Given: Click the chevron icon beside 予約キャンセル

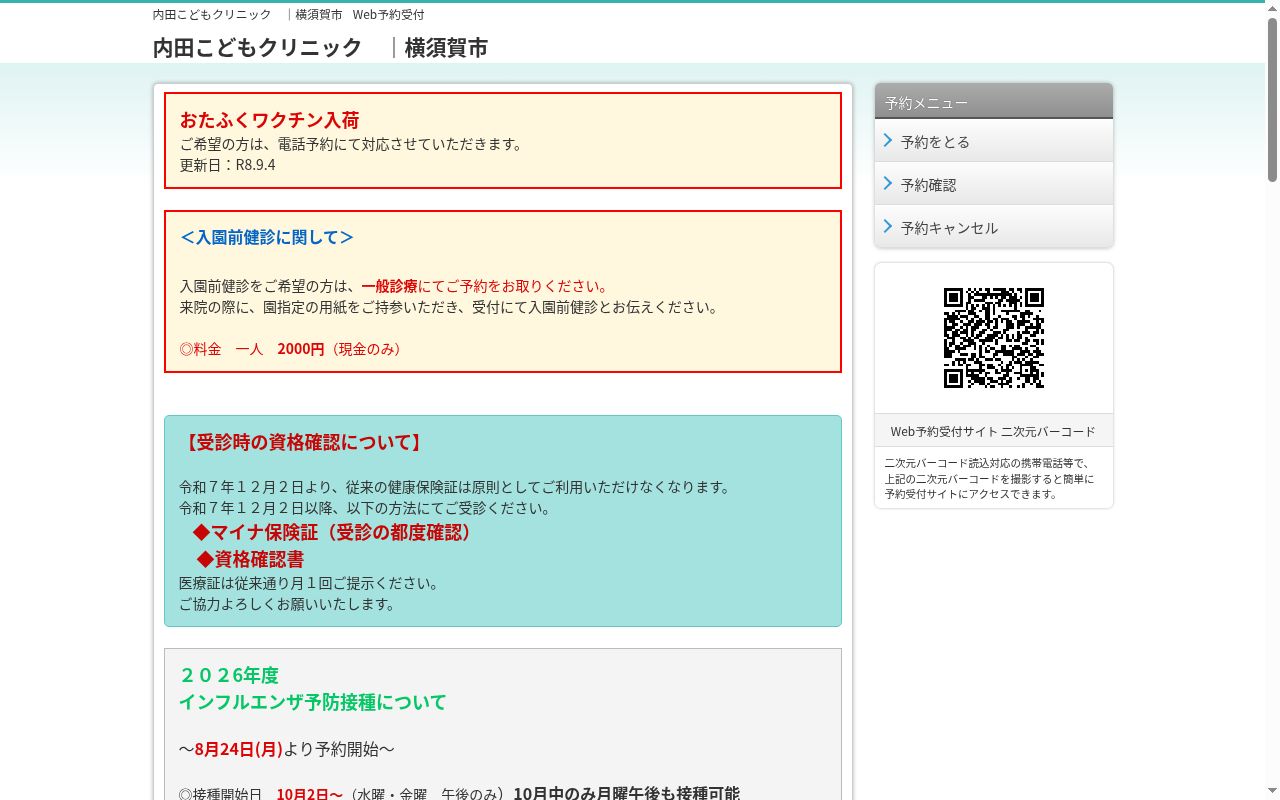Looking at the screenshot, I should [x=888, y=227].
